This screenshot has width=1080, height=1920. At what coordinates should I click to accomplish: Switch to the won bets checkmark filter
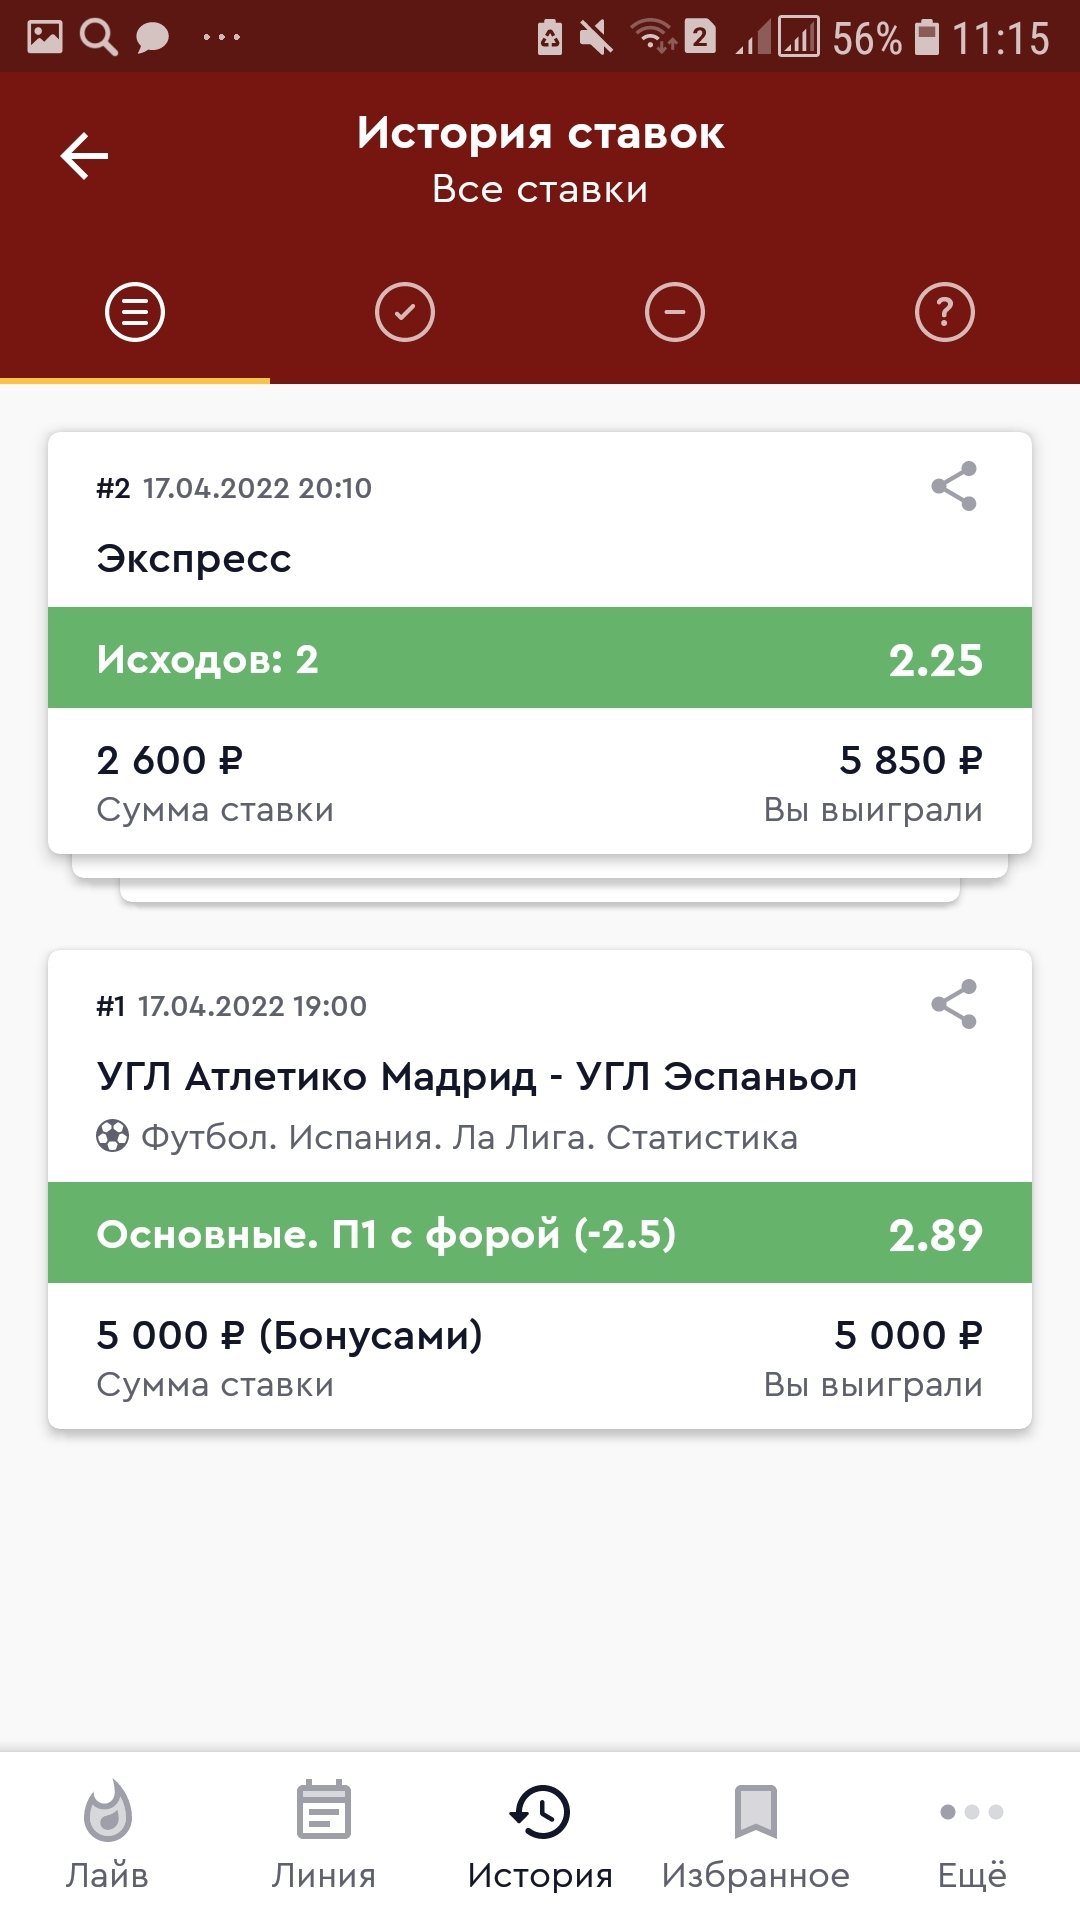coord(405,312)
